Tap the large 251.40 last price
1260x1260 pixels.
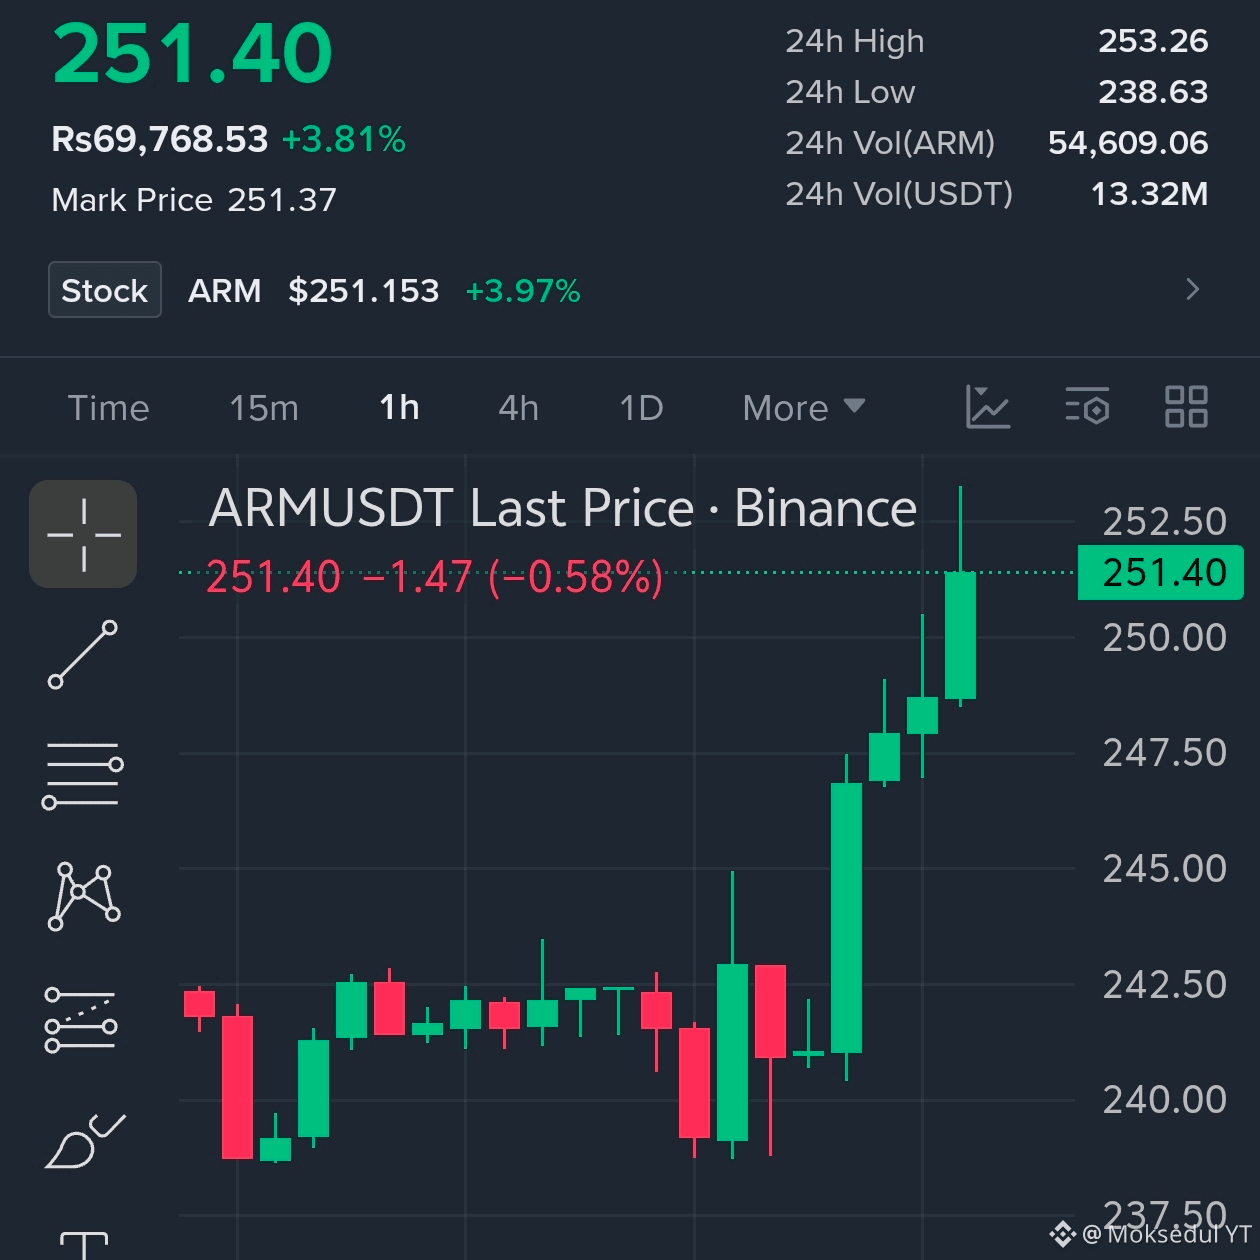click(x=192, y=54)
